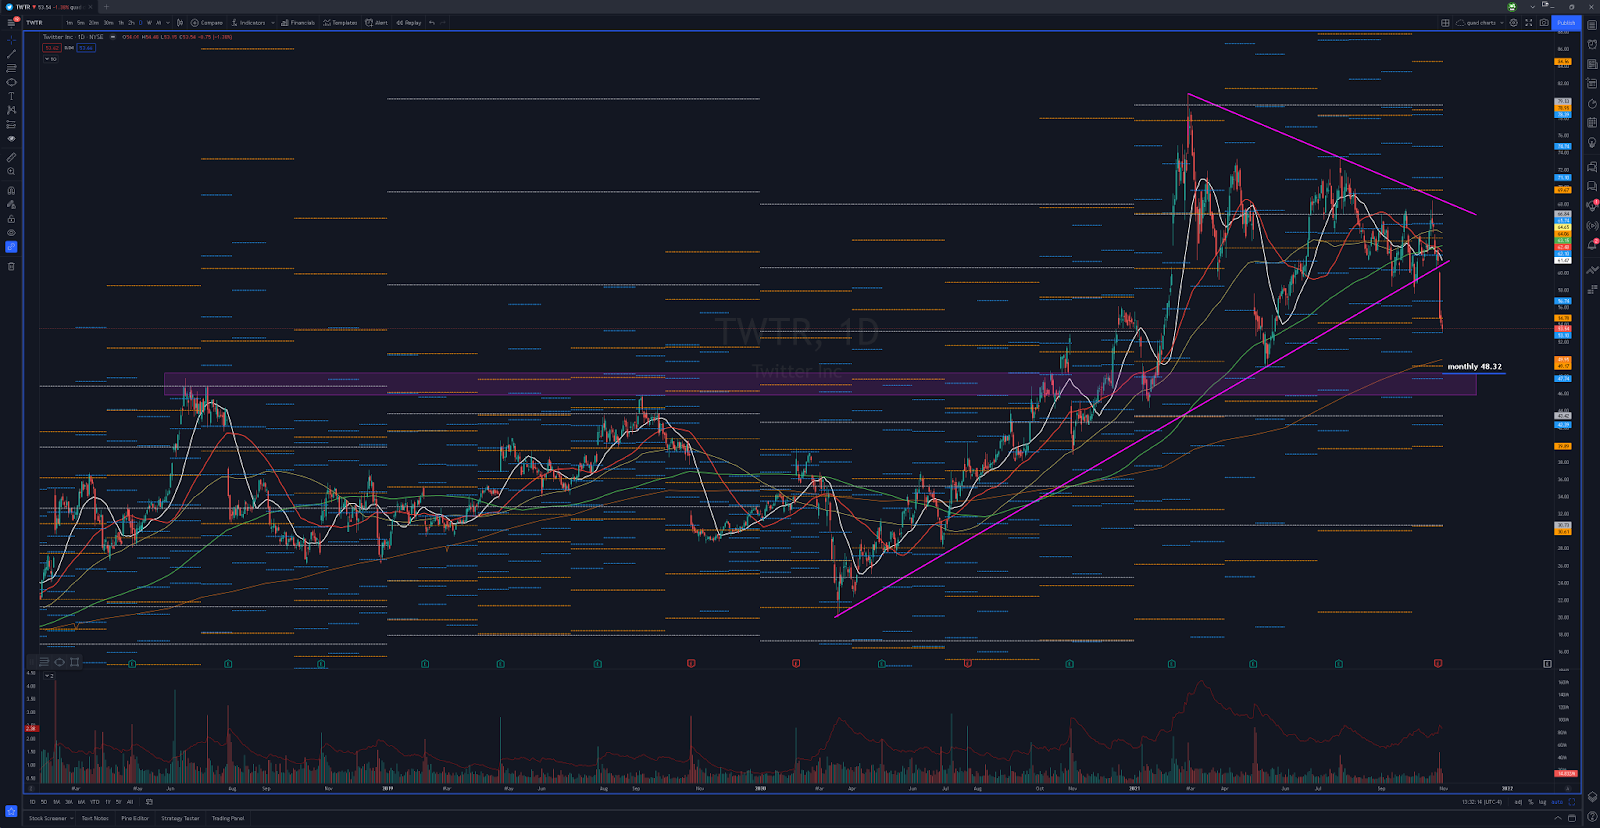Screen dimensions: 1600x828
Task: Open the watchlist panel in right sidebar
Action: pyautogui.click(x=1592, y=25)
